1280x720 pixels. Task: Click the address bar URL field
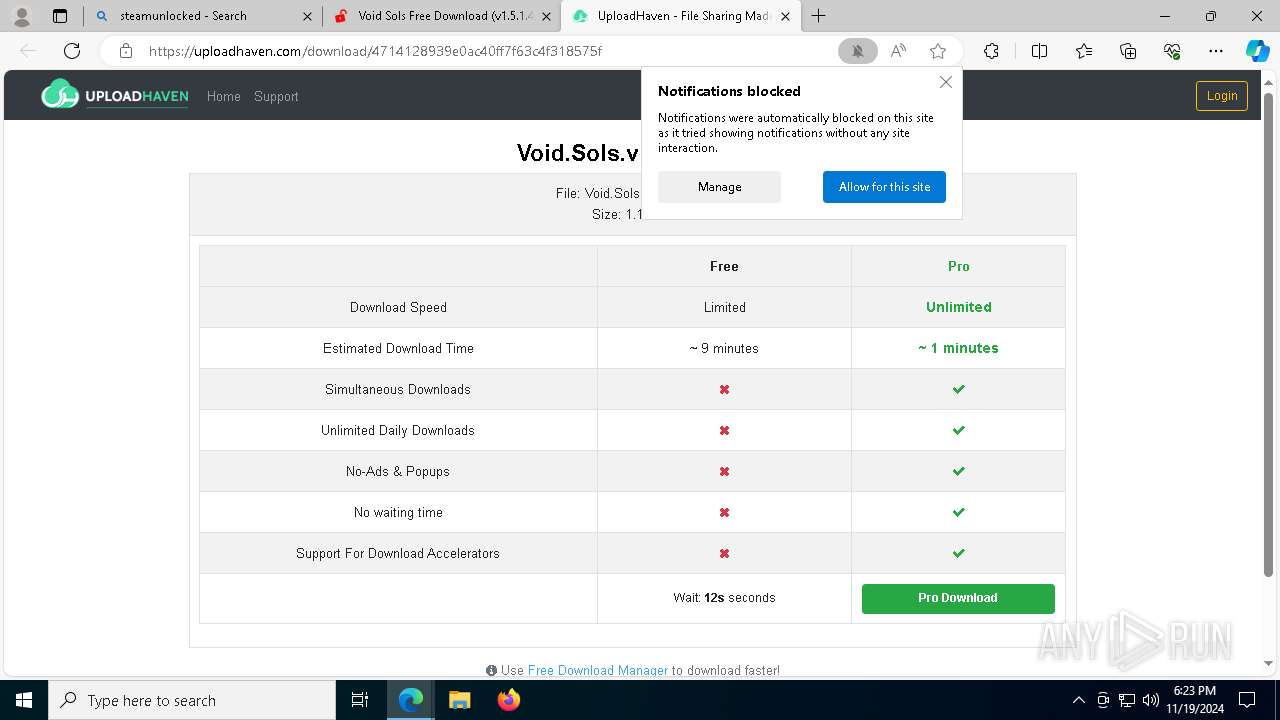[480, 51]
